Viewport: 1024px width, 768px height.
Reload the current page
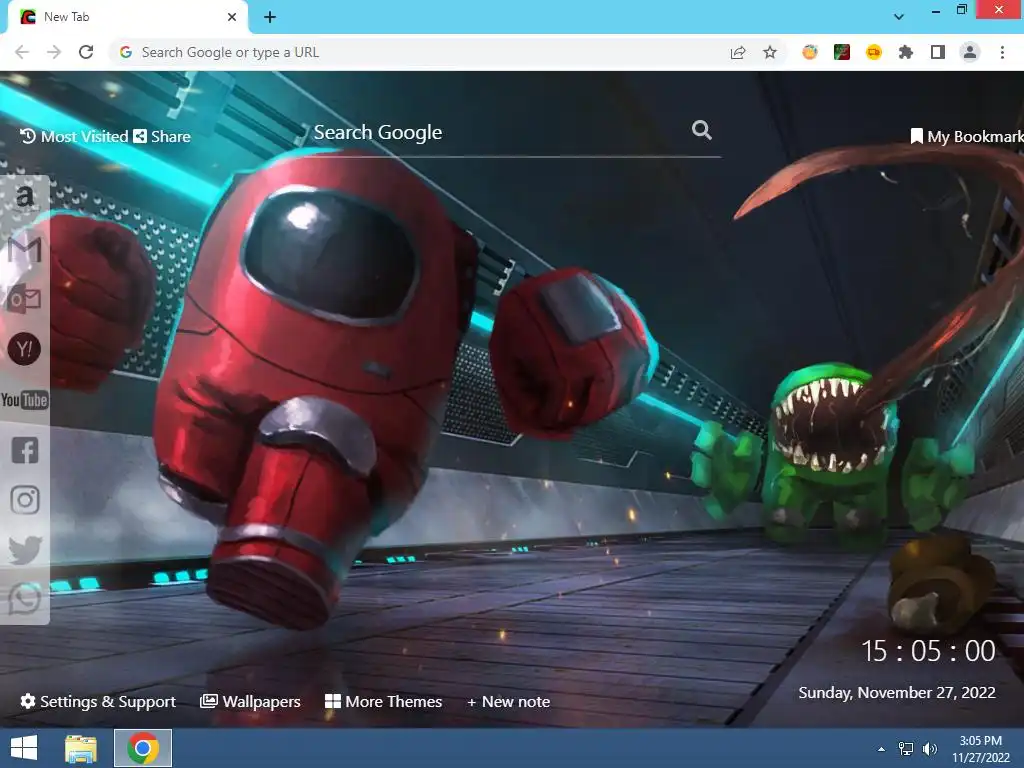86,52
